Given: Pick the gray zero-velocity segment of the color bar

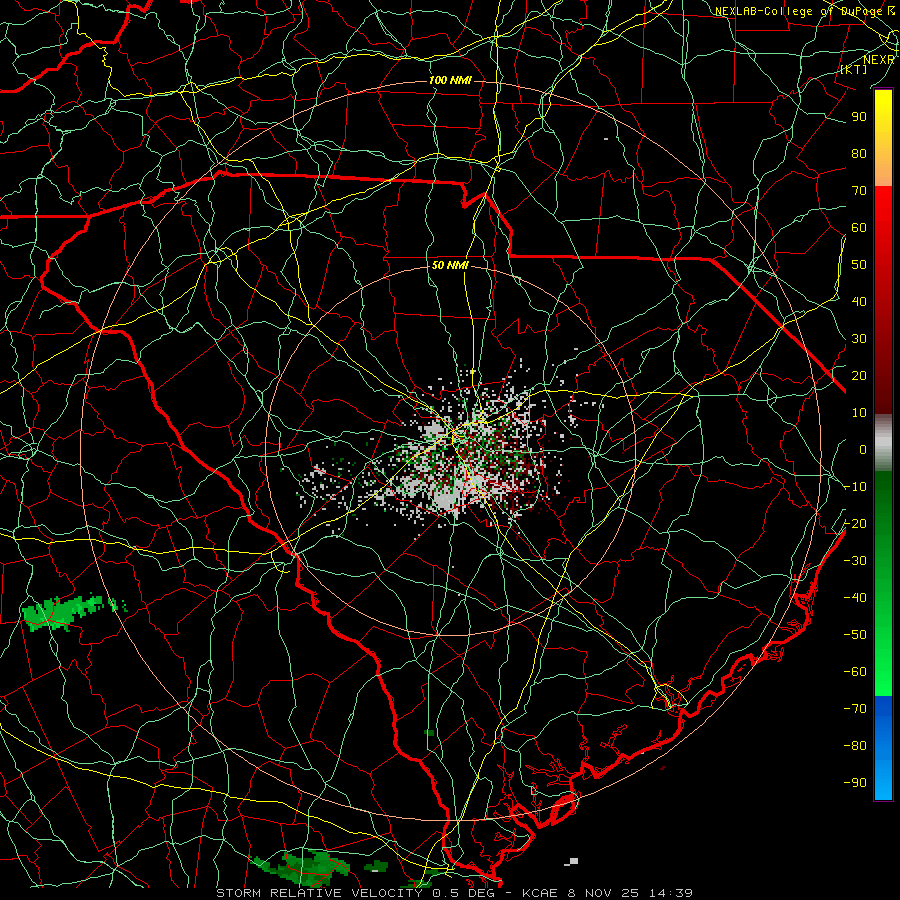Looking at the screenshot, I should (x=883, y=442).
